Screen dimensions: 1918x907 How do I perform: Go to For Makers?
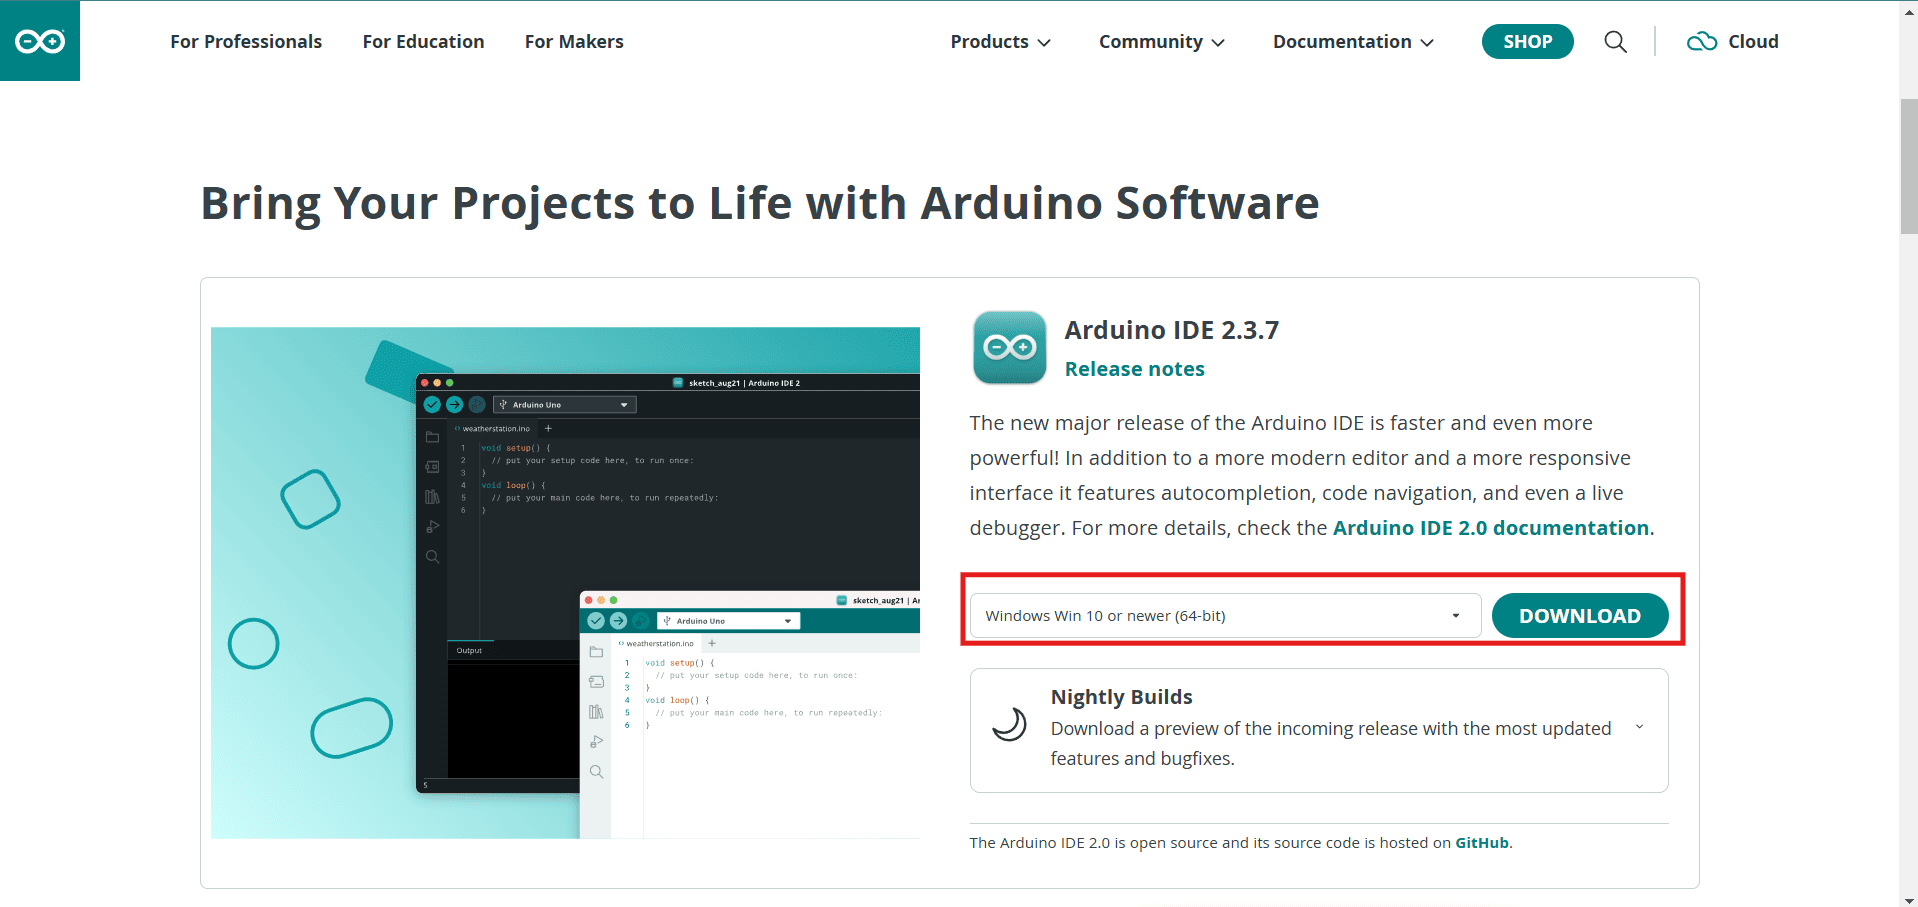(x=574, y=42)
